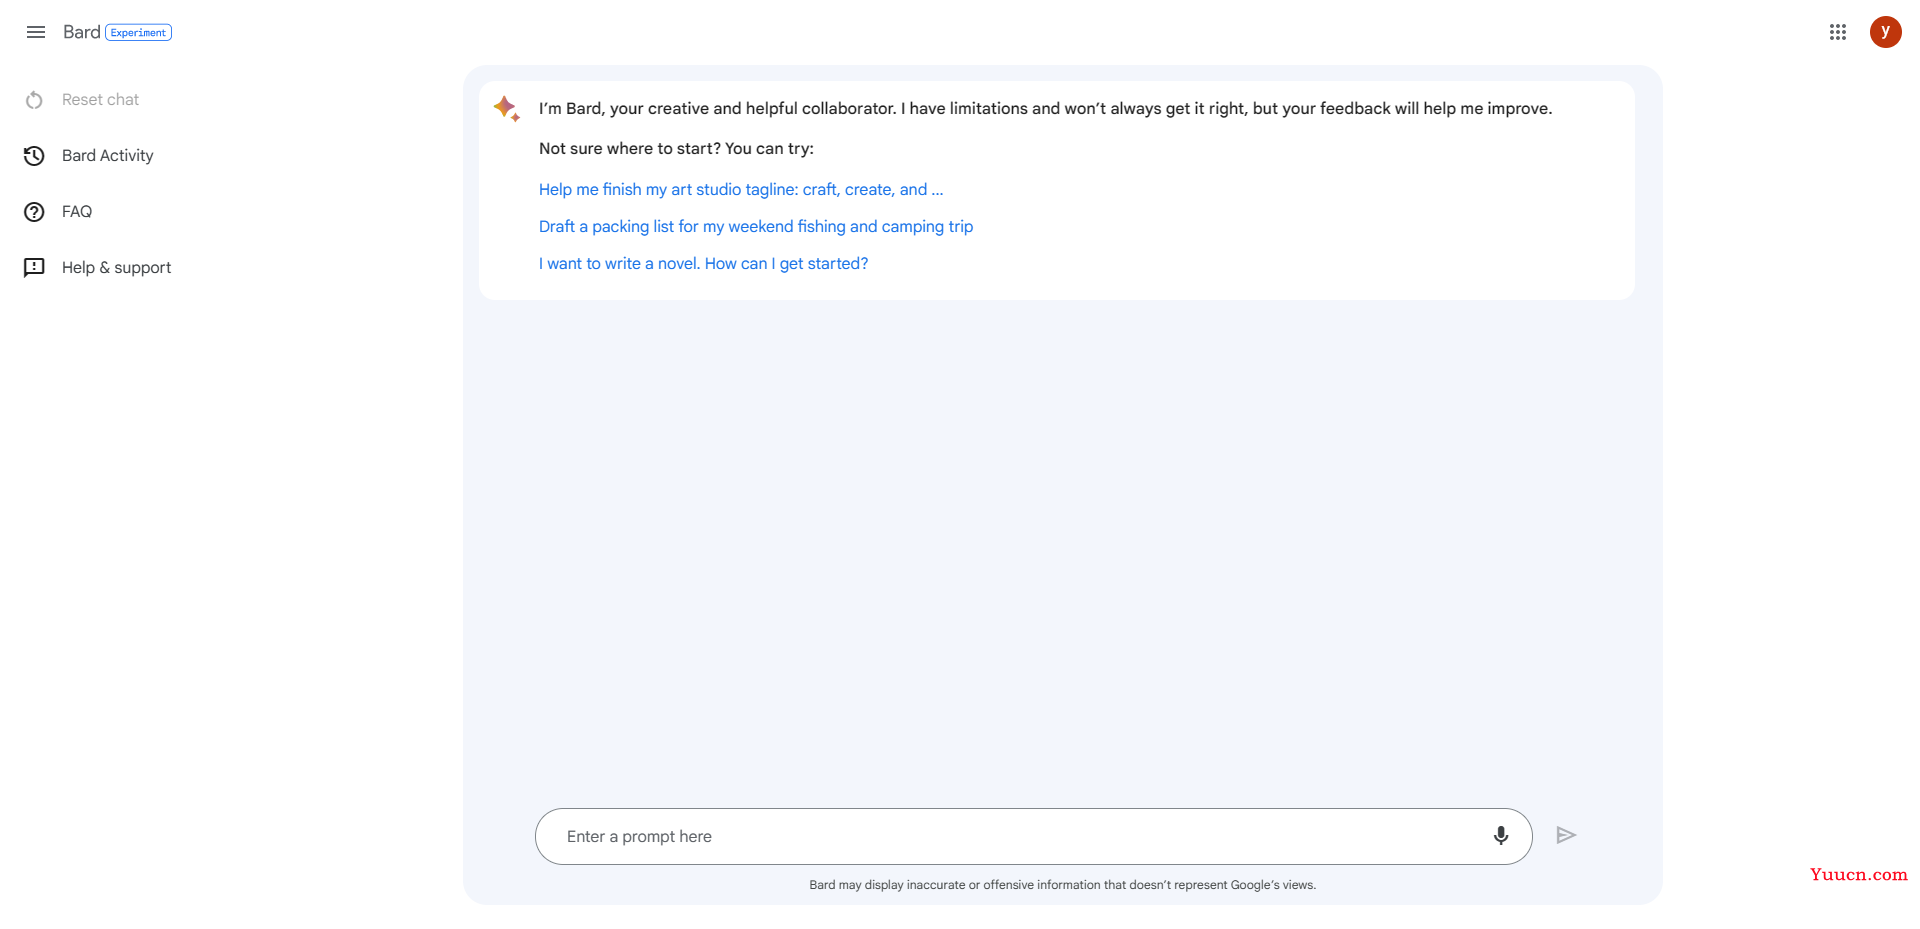This screenshot has height=929, width=1920.
Task: Activate the microphone voice input
Action: (x=1501, y=836)
